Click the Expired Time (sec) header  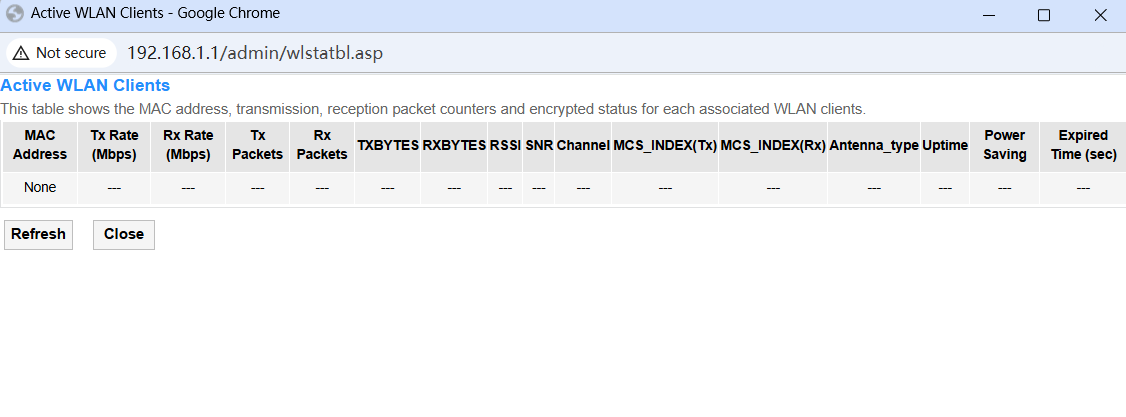[1083, 145]
